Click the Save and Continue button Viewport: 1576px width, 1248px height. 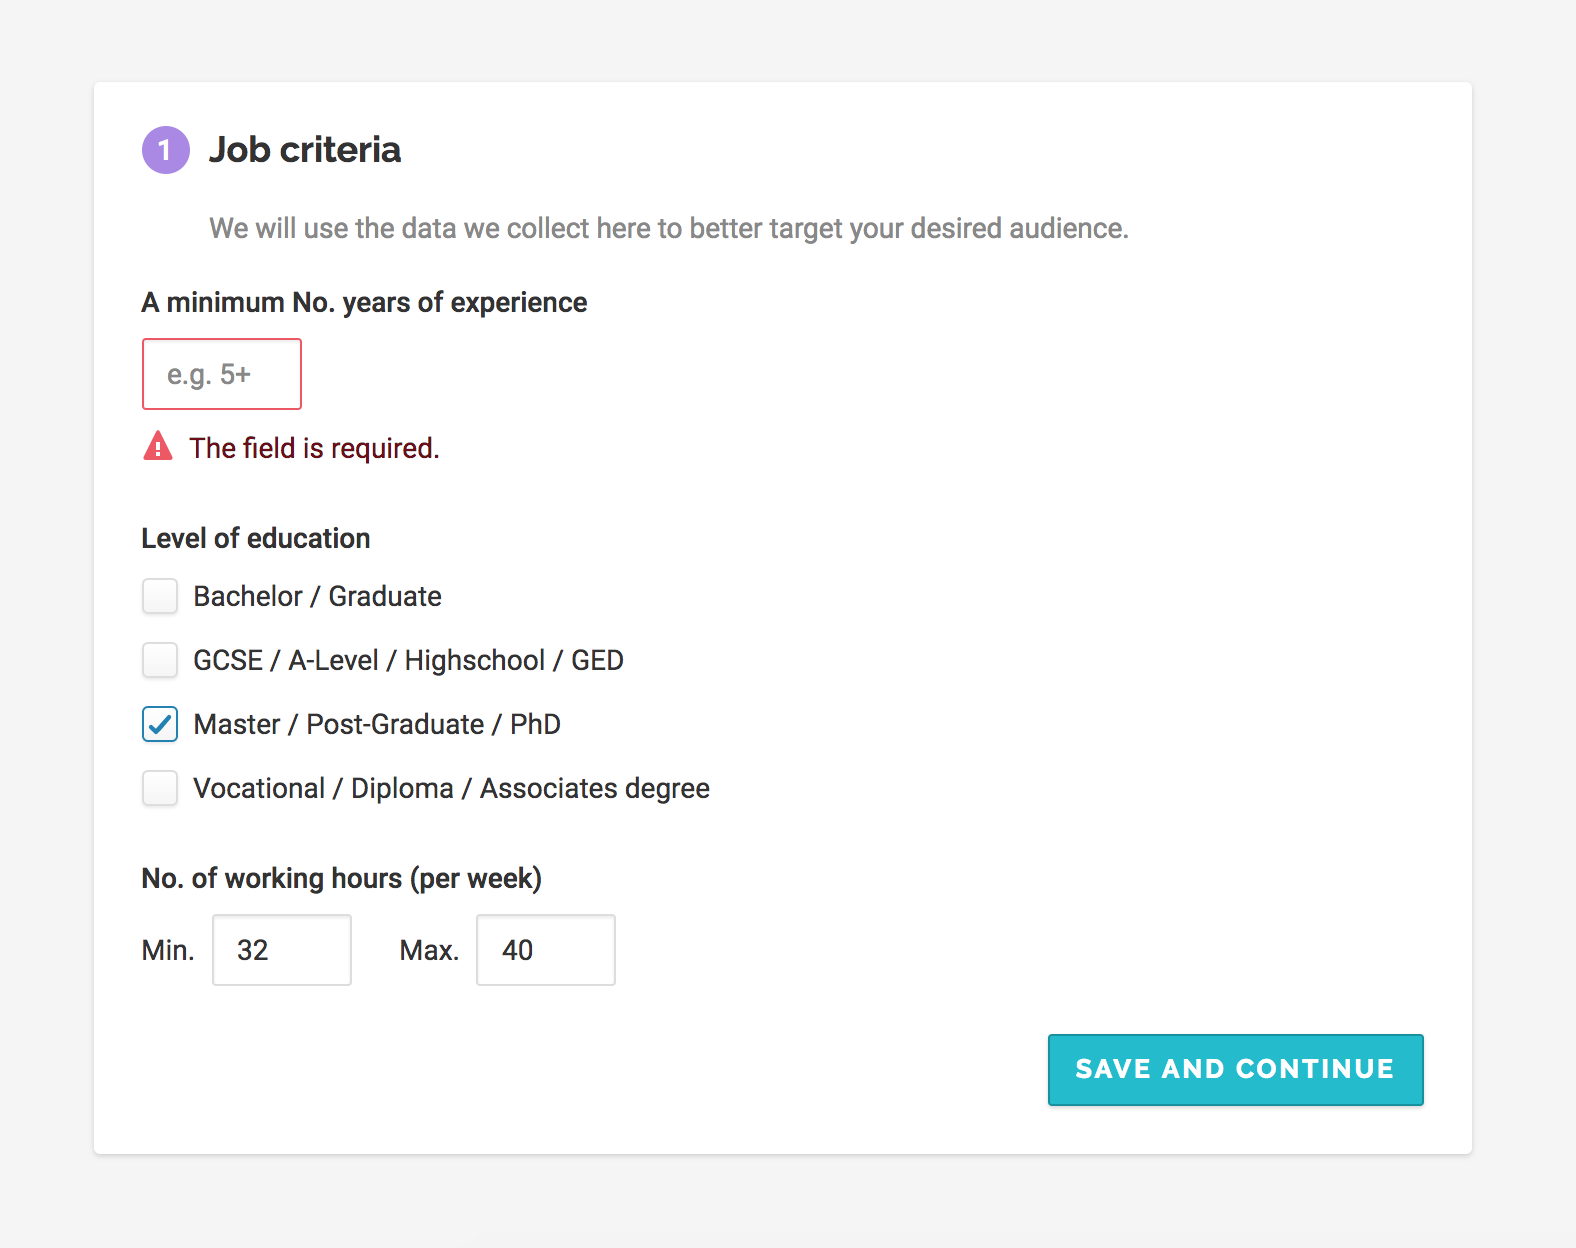1236,1070
